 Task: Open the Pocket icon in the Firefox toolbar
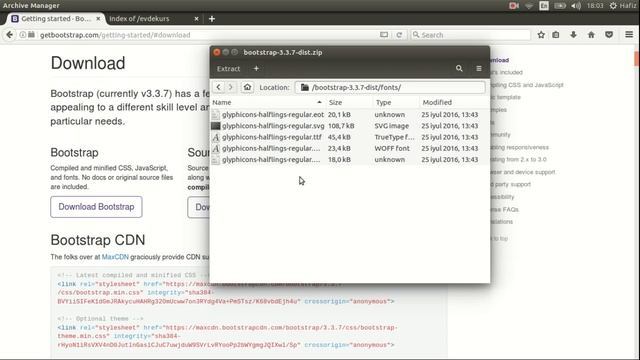pos(609,35)
